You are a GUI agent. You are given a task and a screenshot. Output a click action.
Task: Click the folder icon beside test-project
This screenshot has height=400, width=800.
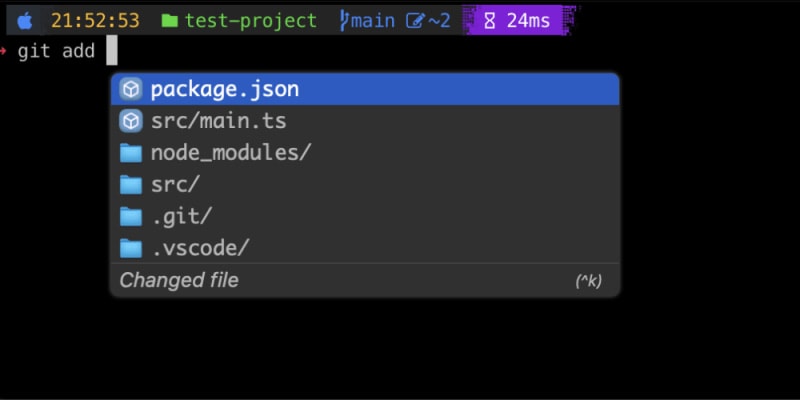tap(169, 20)
